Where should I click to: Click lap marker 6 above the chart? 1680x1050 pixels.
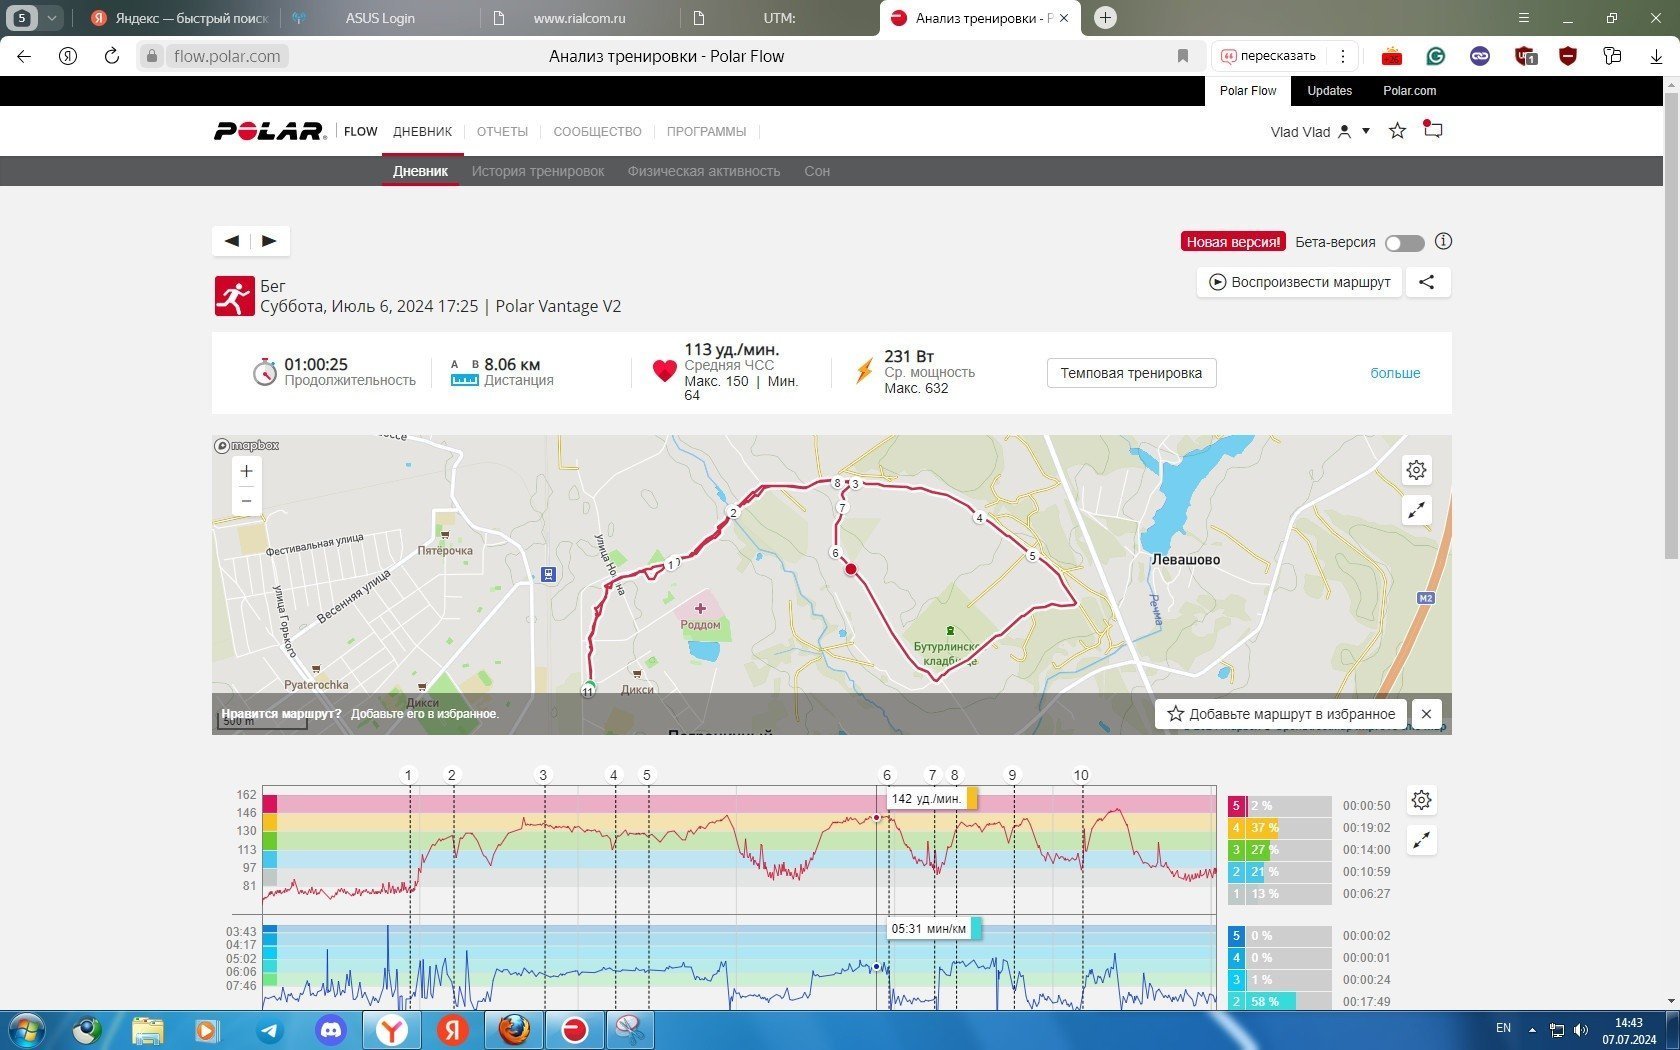click(886, 775)
